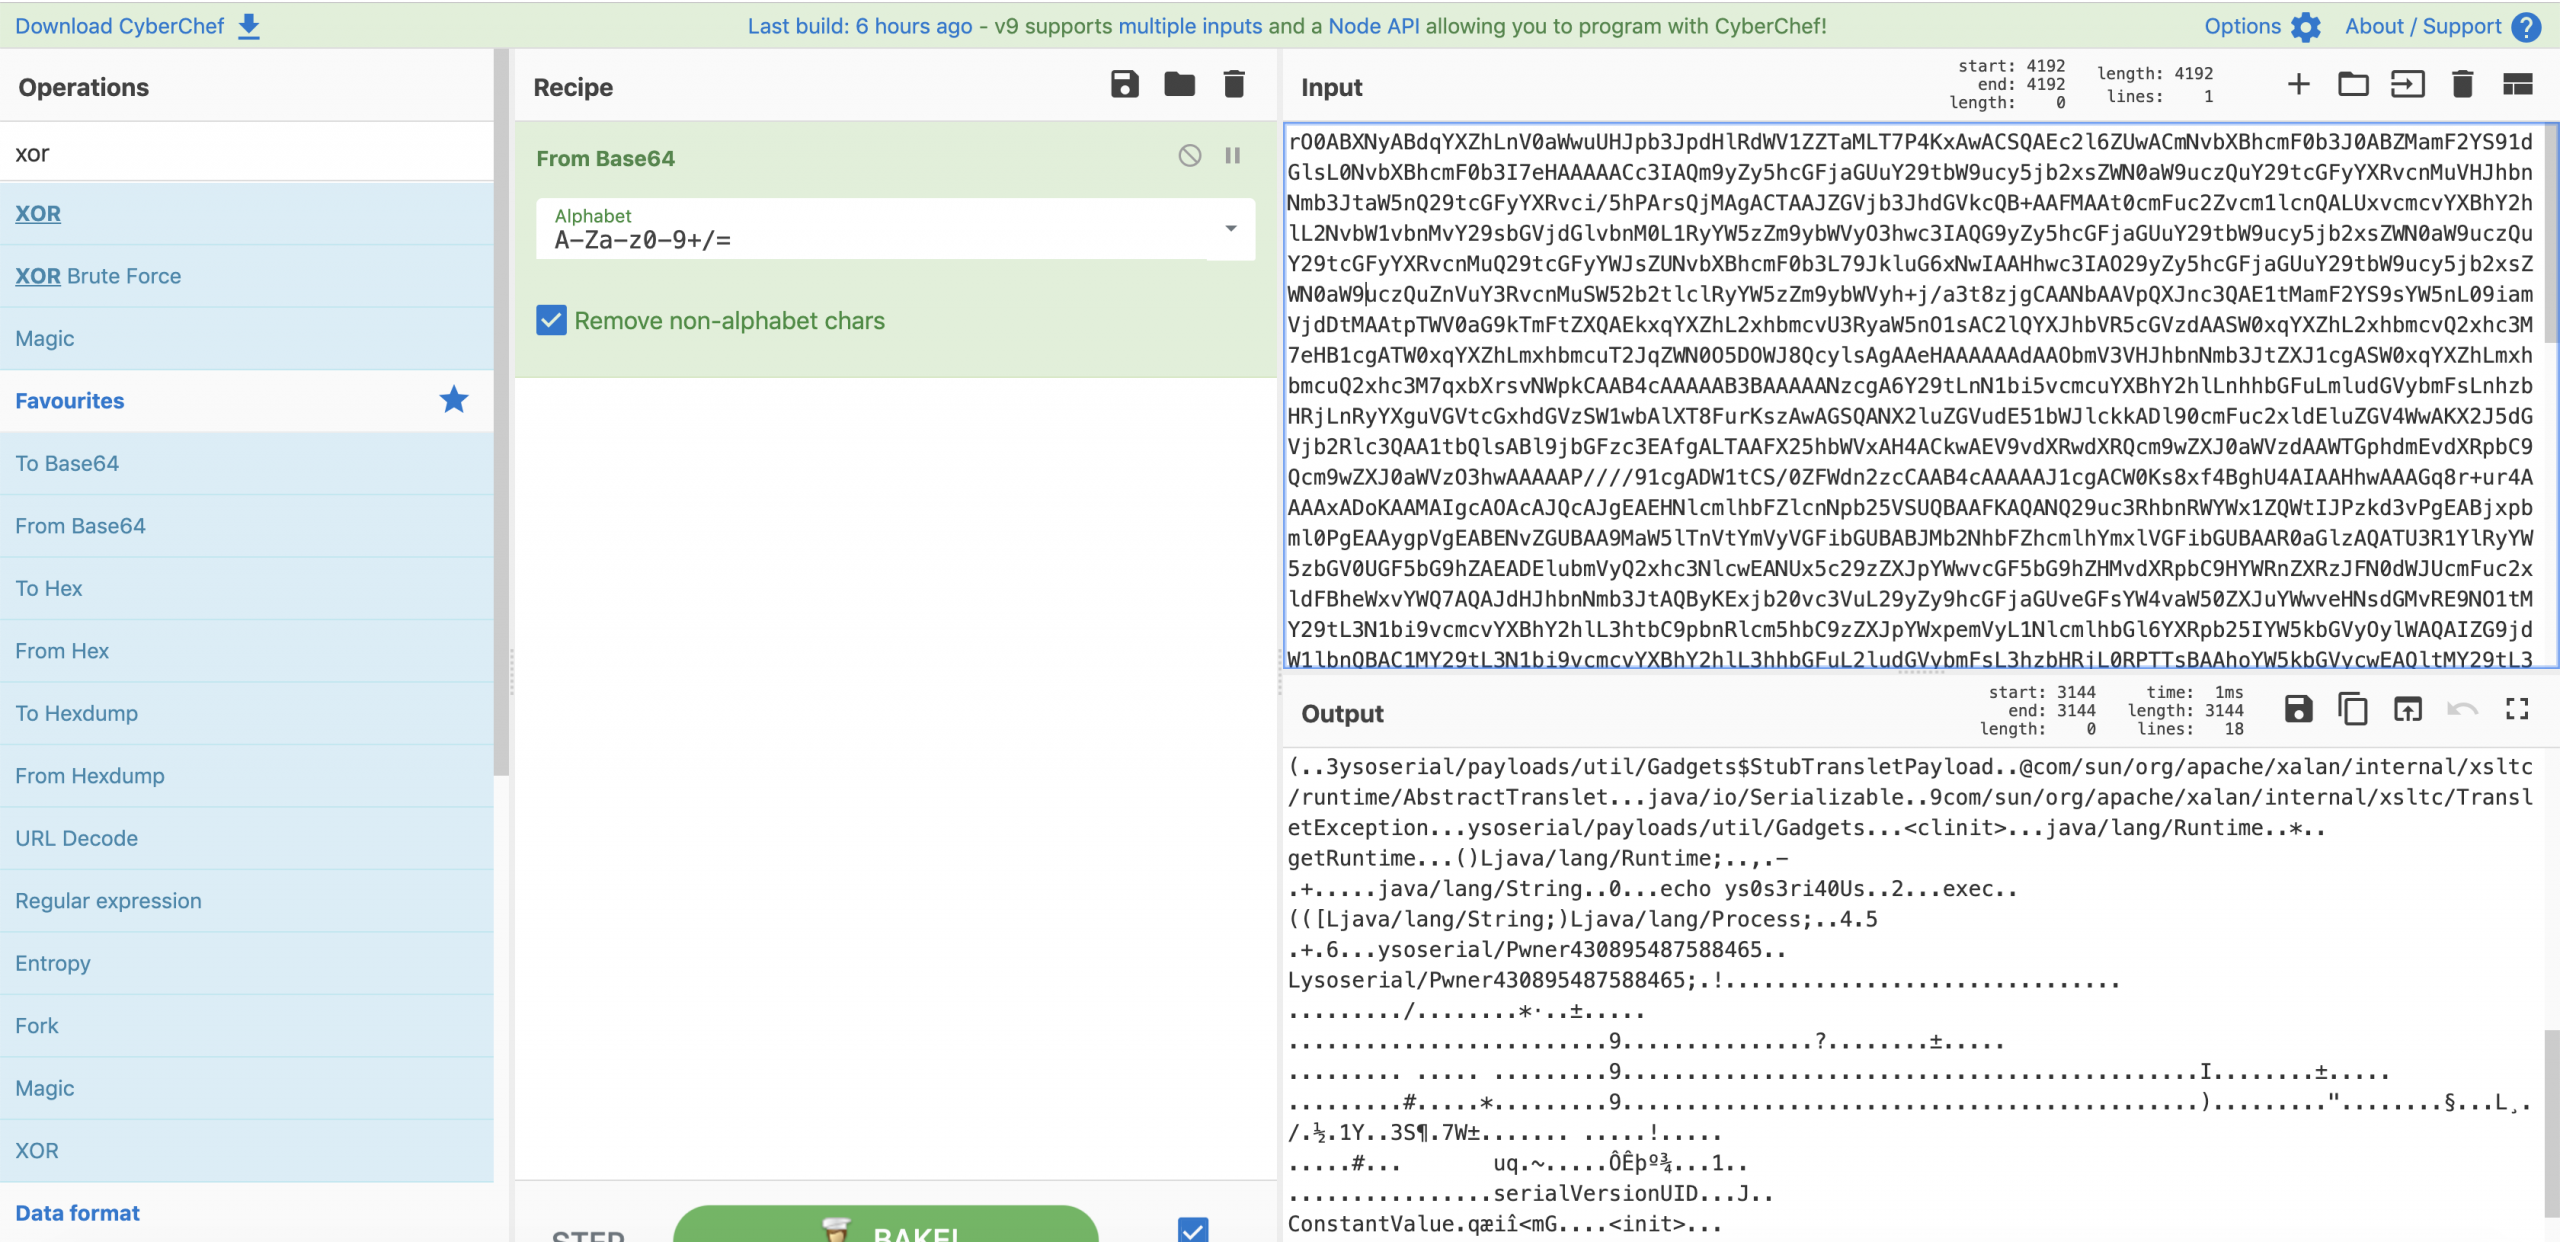Select URL Decode operation
The image size is (2560, 1242).
point(247,839)
